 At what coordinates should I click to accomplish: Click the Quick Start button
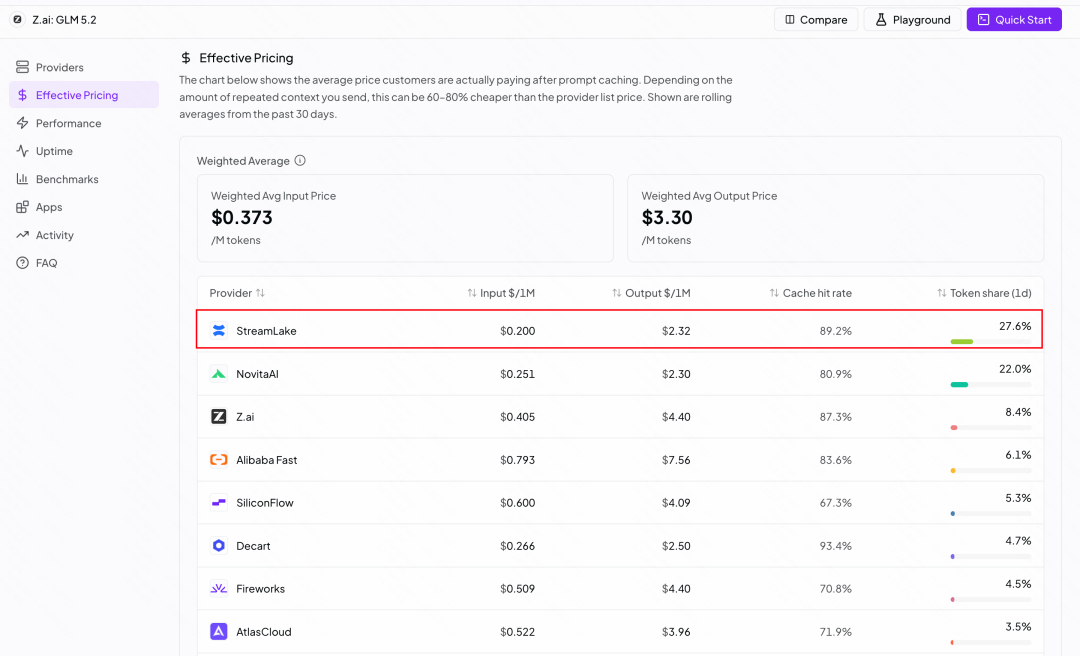[x=1014, y=19]
